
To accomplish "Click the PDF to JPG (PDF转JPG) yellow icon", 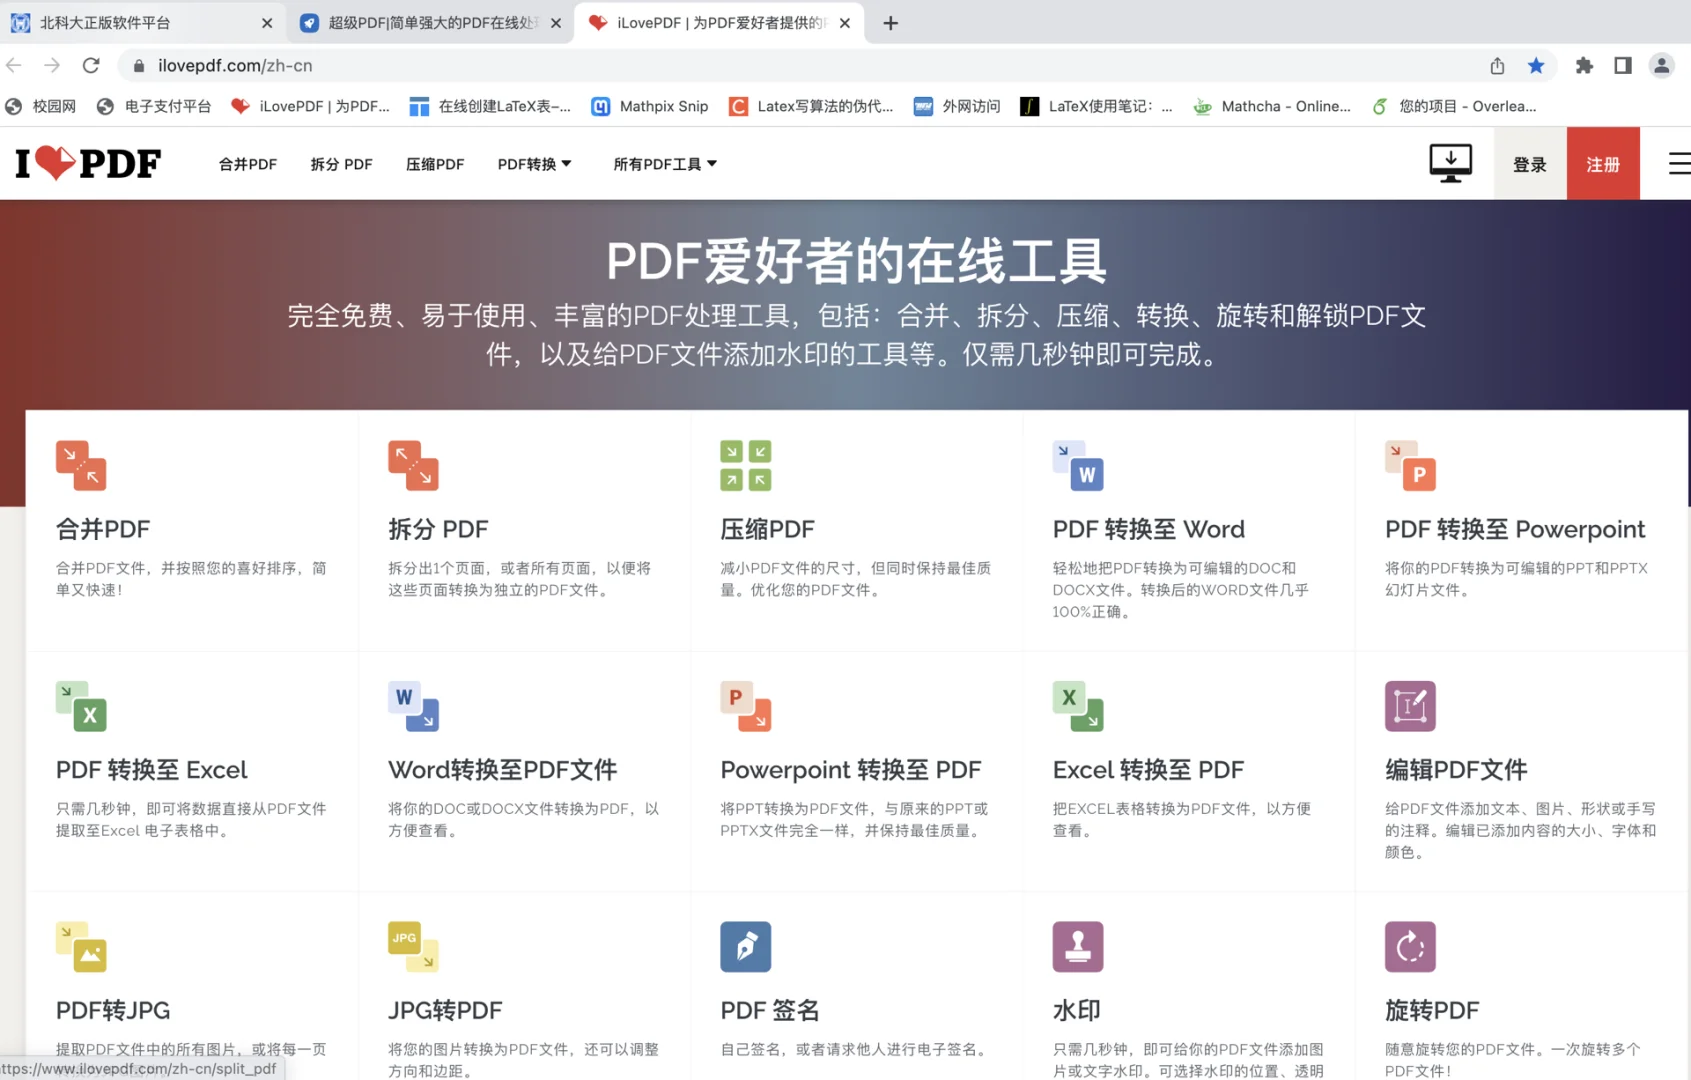I will pos(81,947).
